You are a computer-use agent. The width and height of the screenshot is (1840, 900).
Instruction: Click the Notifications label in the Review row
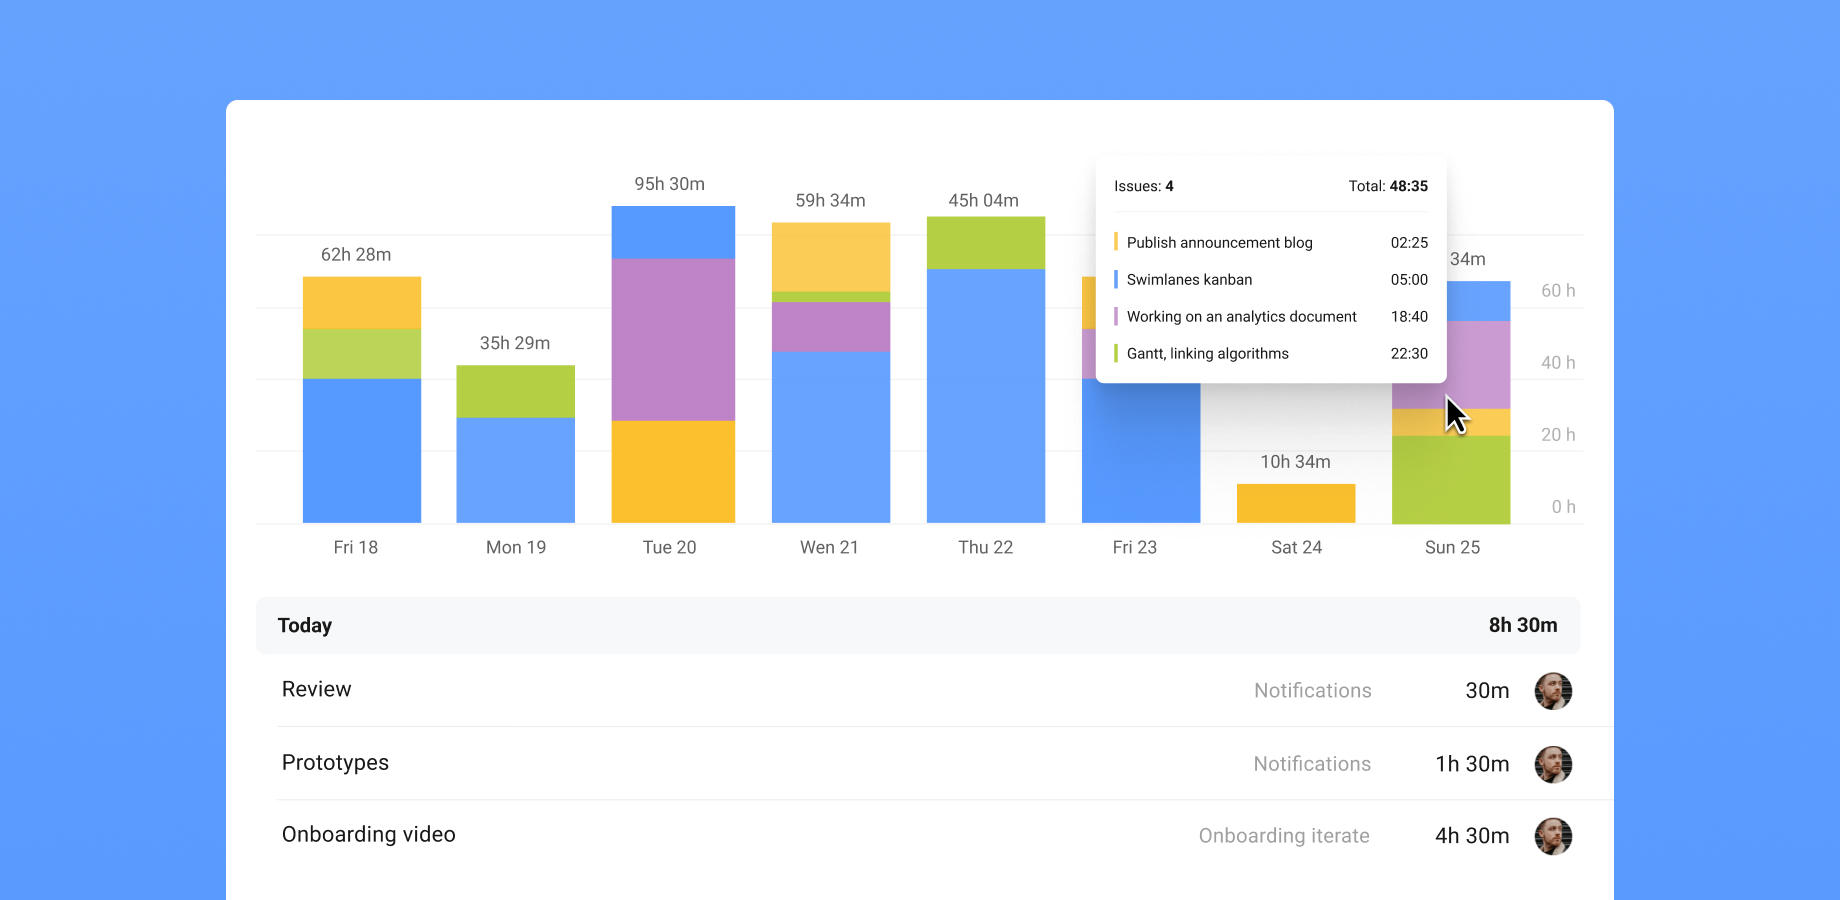coord(1312,691)
